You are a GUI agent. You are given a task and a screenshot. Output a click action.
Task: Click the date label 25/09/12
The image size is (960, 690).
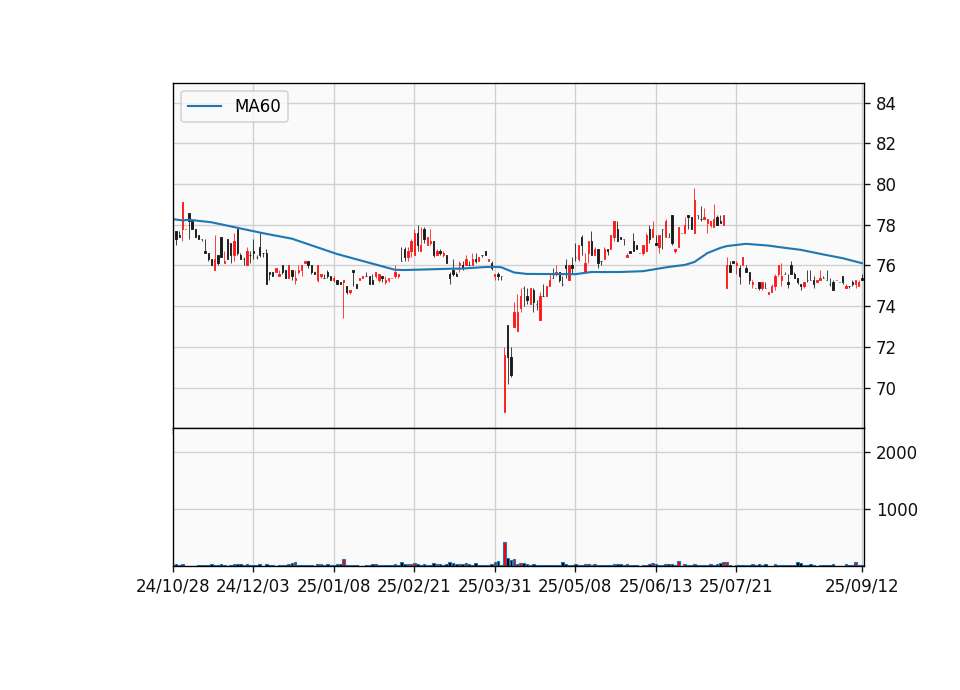point(861,586)
